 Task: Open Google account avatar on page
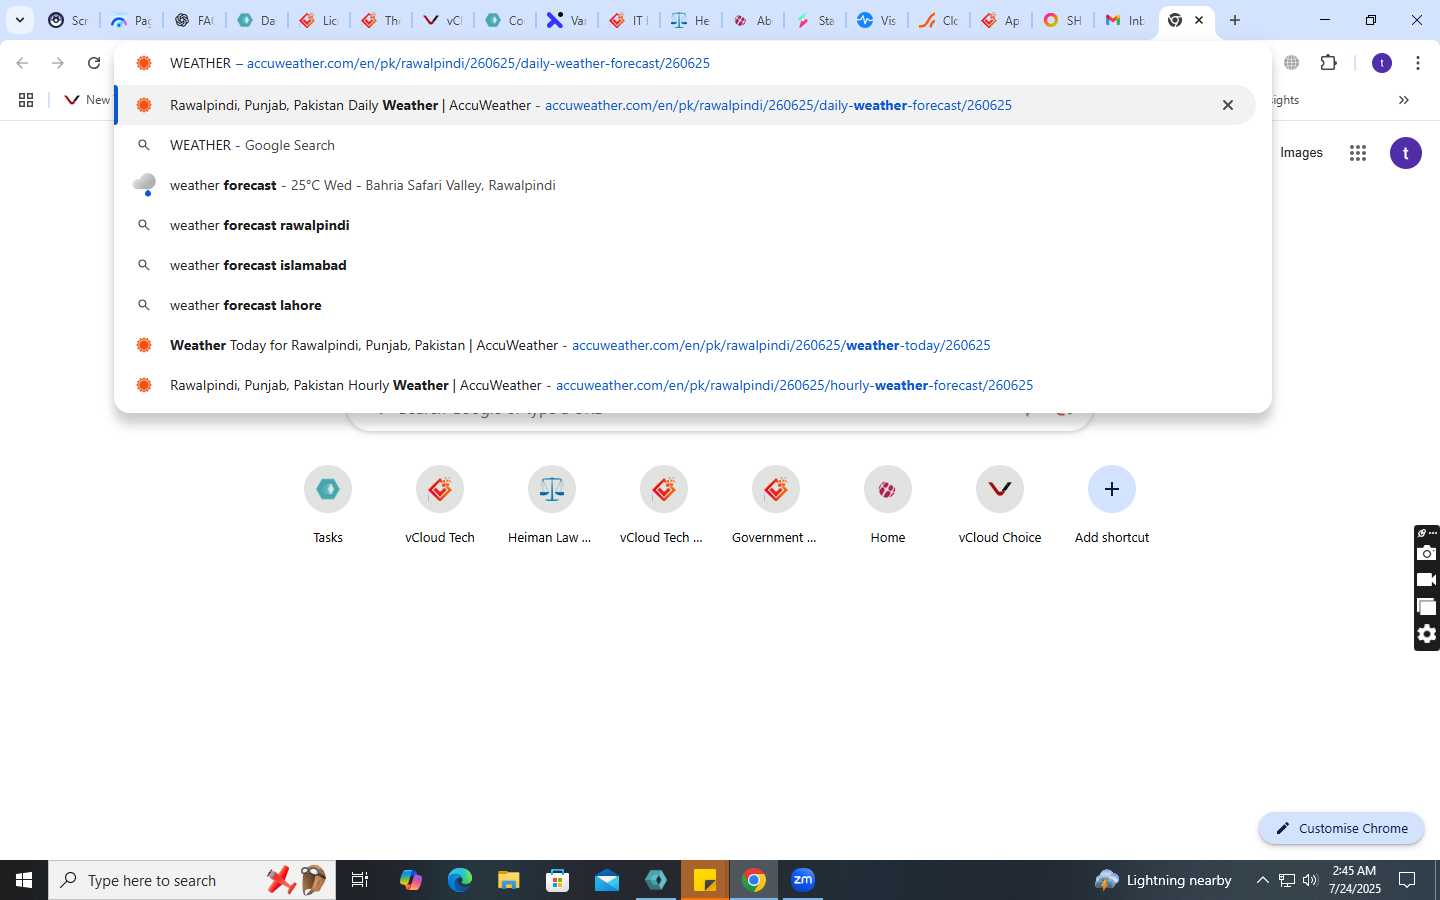coord(1406,153)
